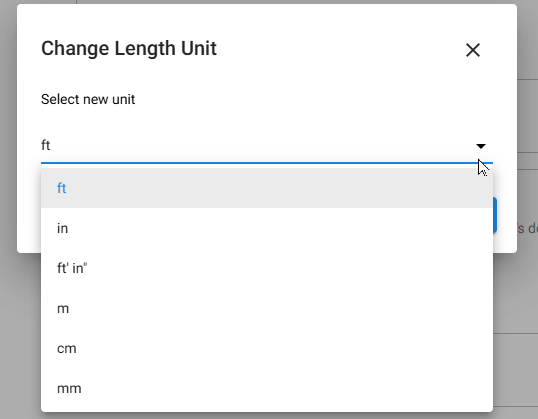Click the Select new unit label

tap(88, 100)
